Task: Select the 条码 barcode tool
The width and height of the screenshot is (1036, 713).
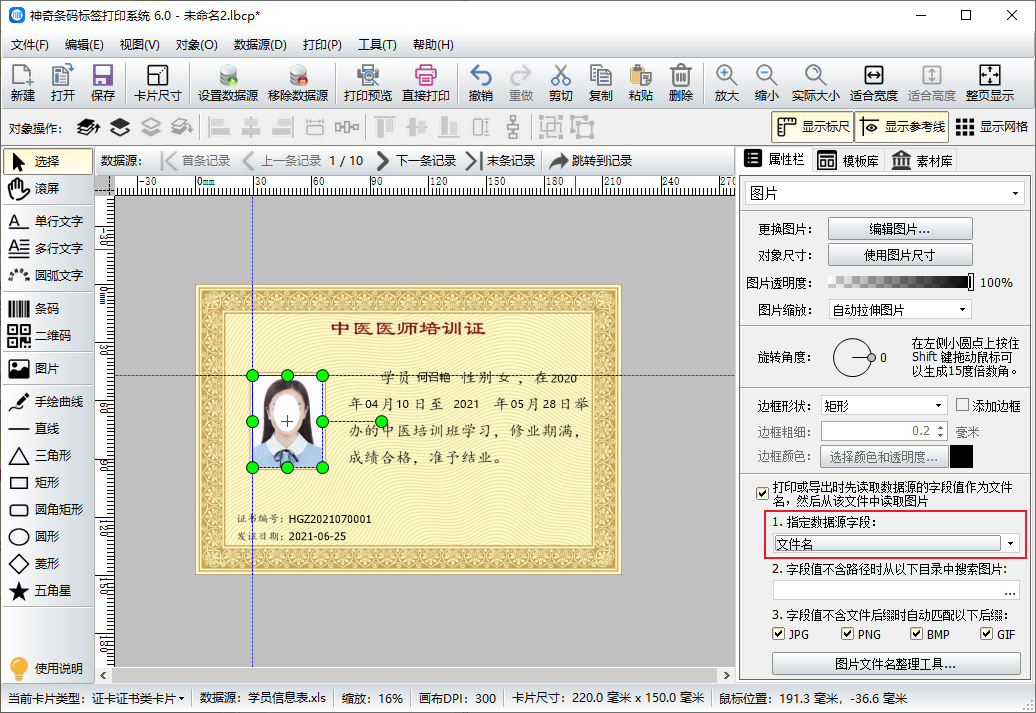Action: coord(46,309)
